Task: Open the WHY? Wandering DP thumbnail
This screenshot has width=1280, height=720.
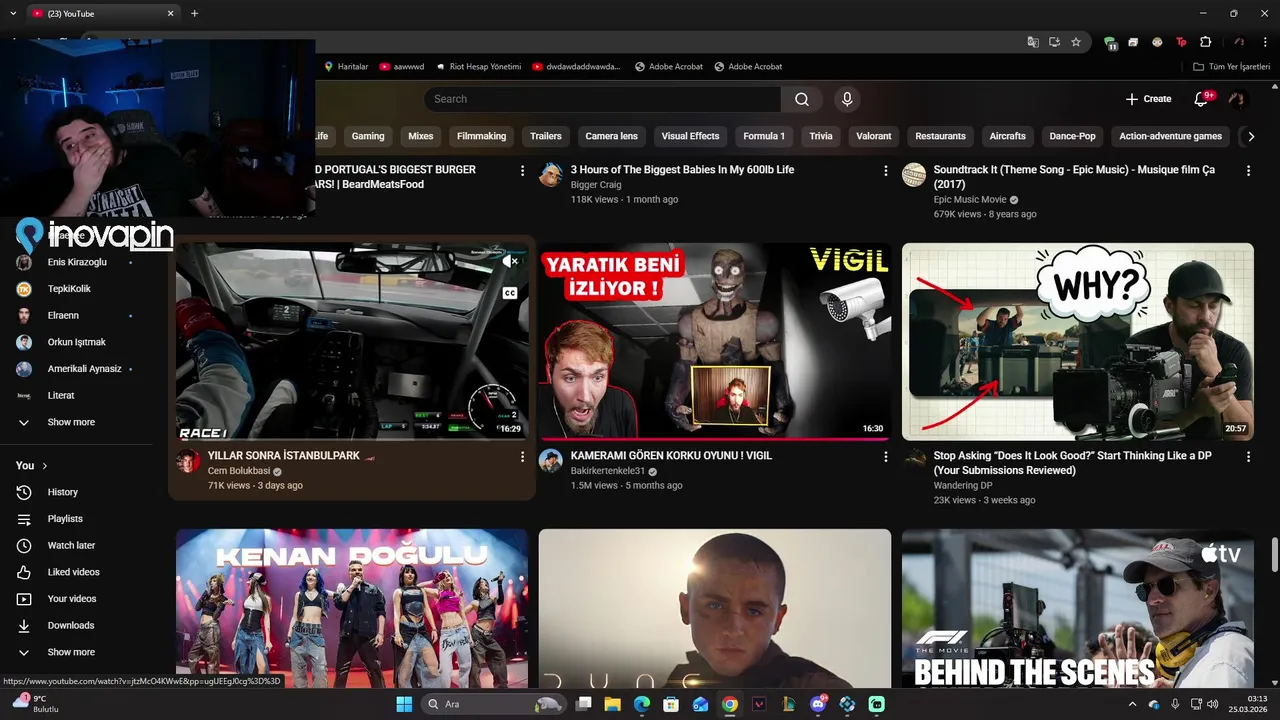Action: point(1078,341)
